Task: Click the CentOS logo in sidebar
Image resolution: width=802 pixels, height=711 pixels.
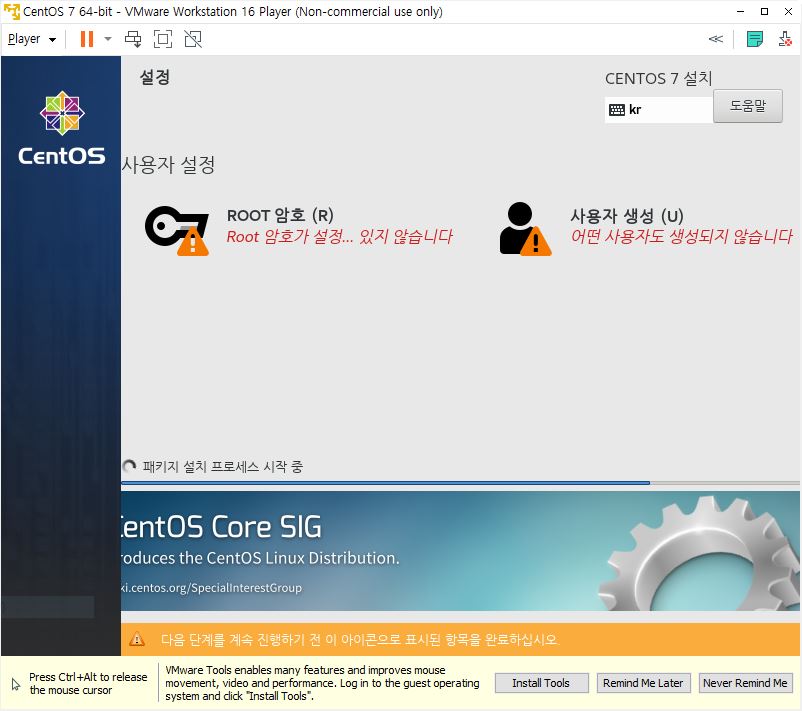Action: 62,128
